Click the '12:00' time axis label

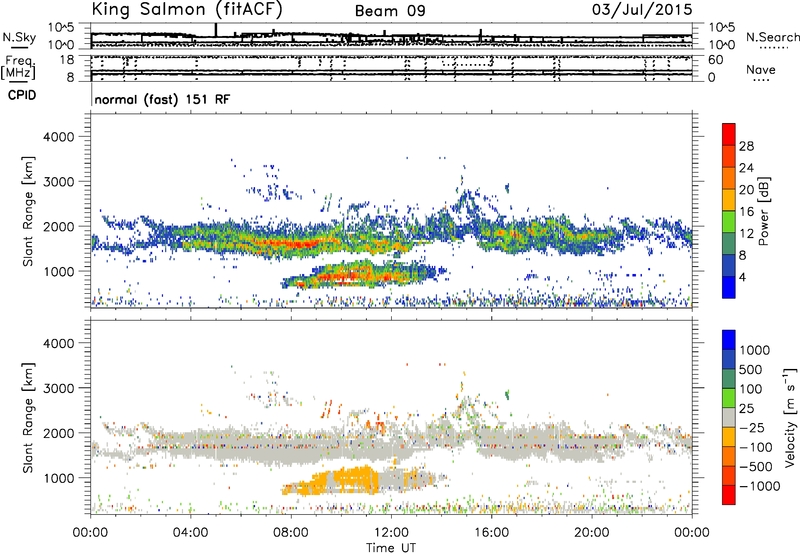pos(391,533)
